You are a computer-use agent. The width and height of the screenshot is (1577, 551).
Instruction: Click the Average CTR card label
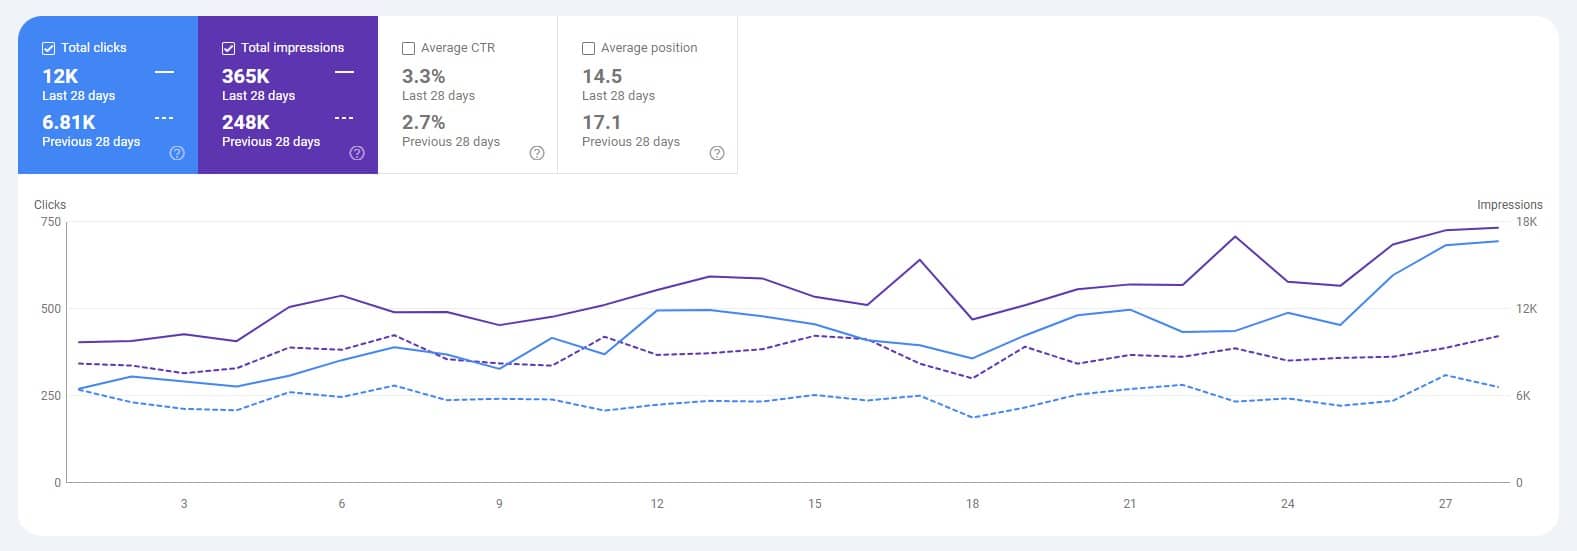458,48
